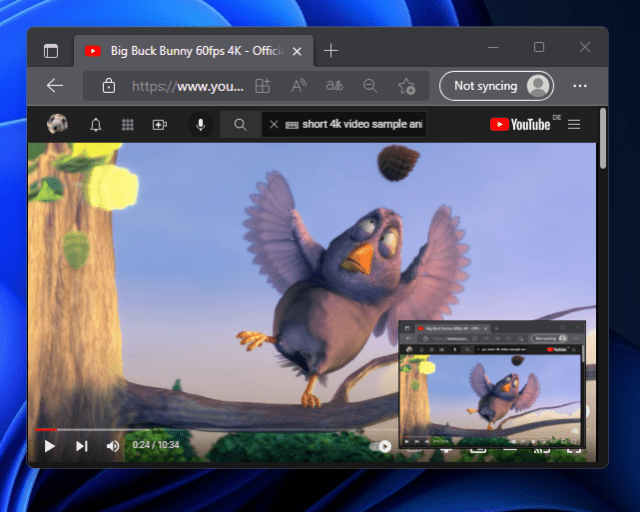The width and height of the screenshot is (640, 512).
Task: Start Read aloud from the address bar
Action: pos(298,86)
